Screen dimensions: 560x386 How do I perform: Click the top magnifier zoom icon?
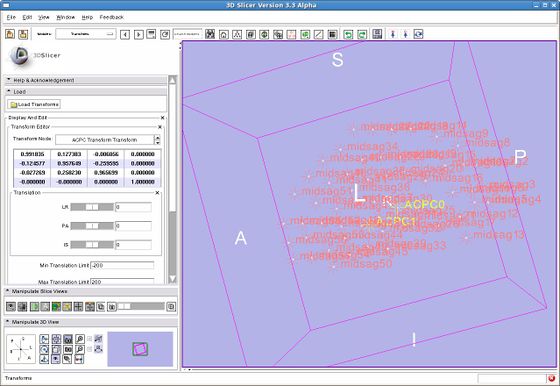pos(79,339)
